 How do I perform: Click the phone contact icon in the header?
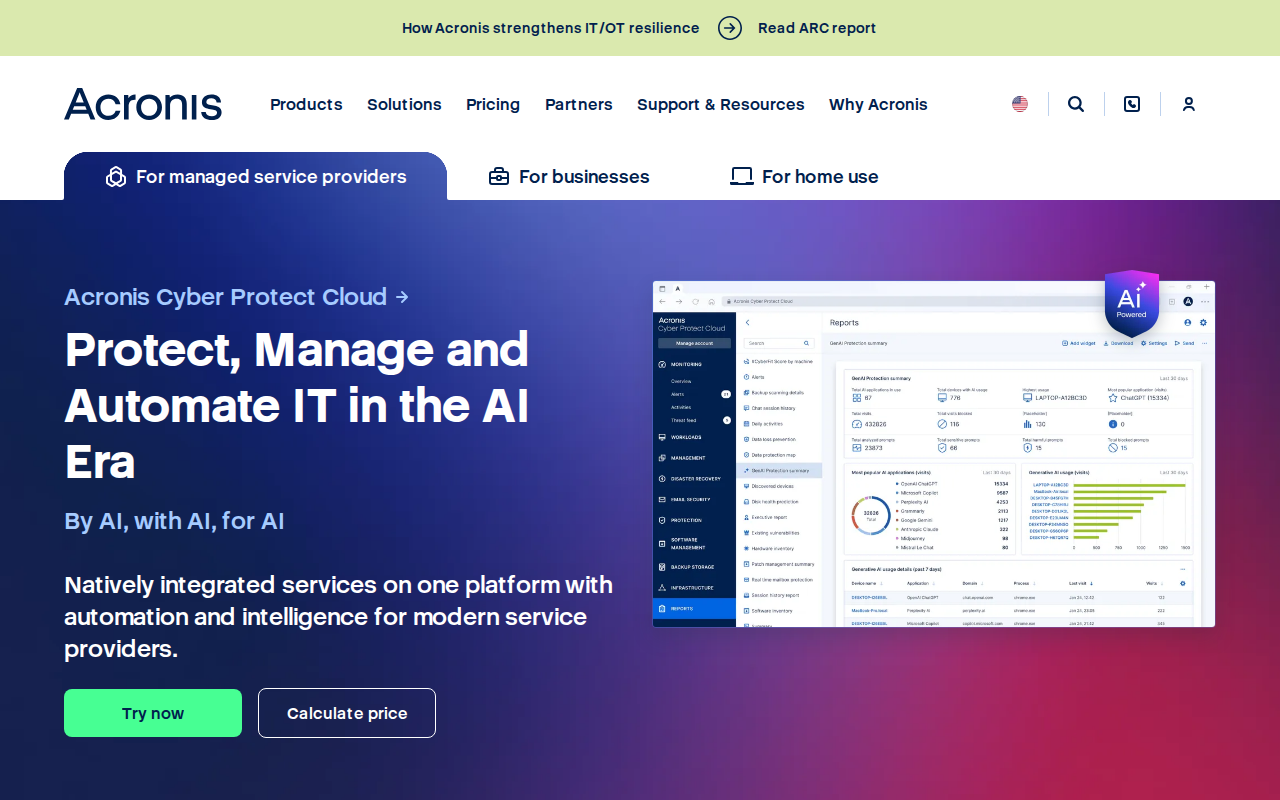(x=1132, y=104)
